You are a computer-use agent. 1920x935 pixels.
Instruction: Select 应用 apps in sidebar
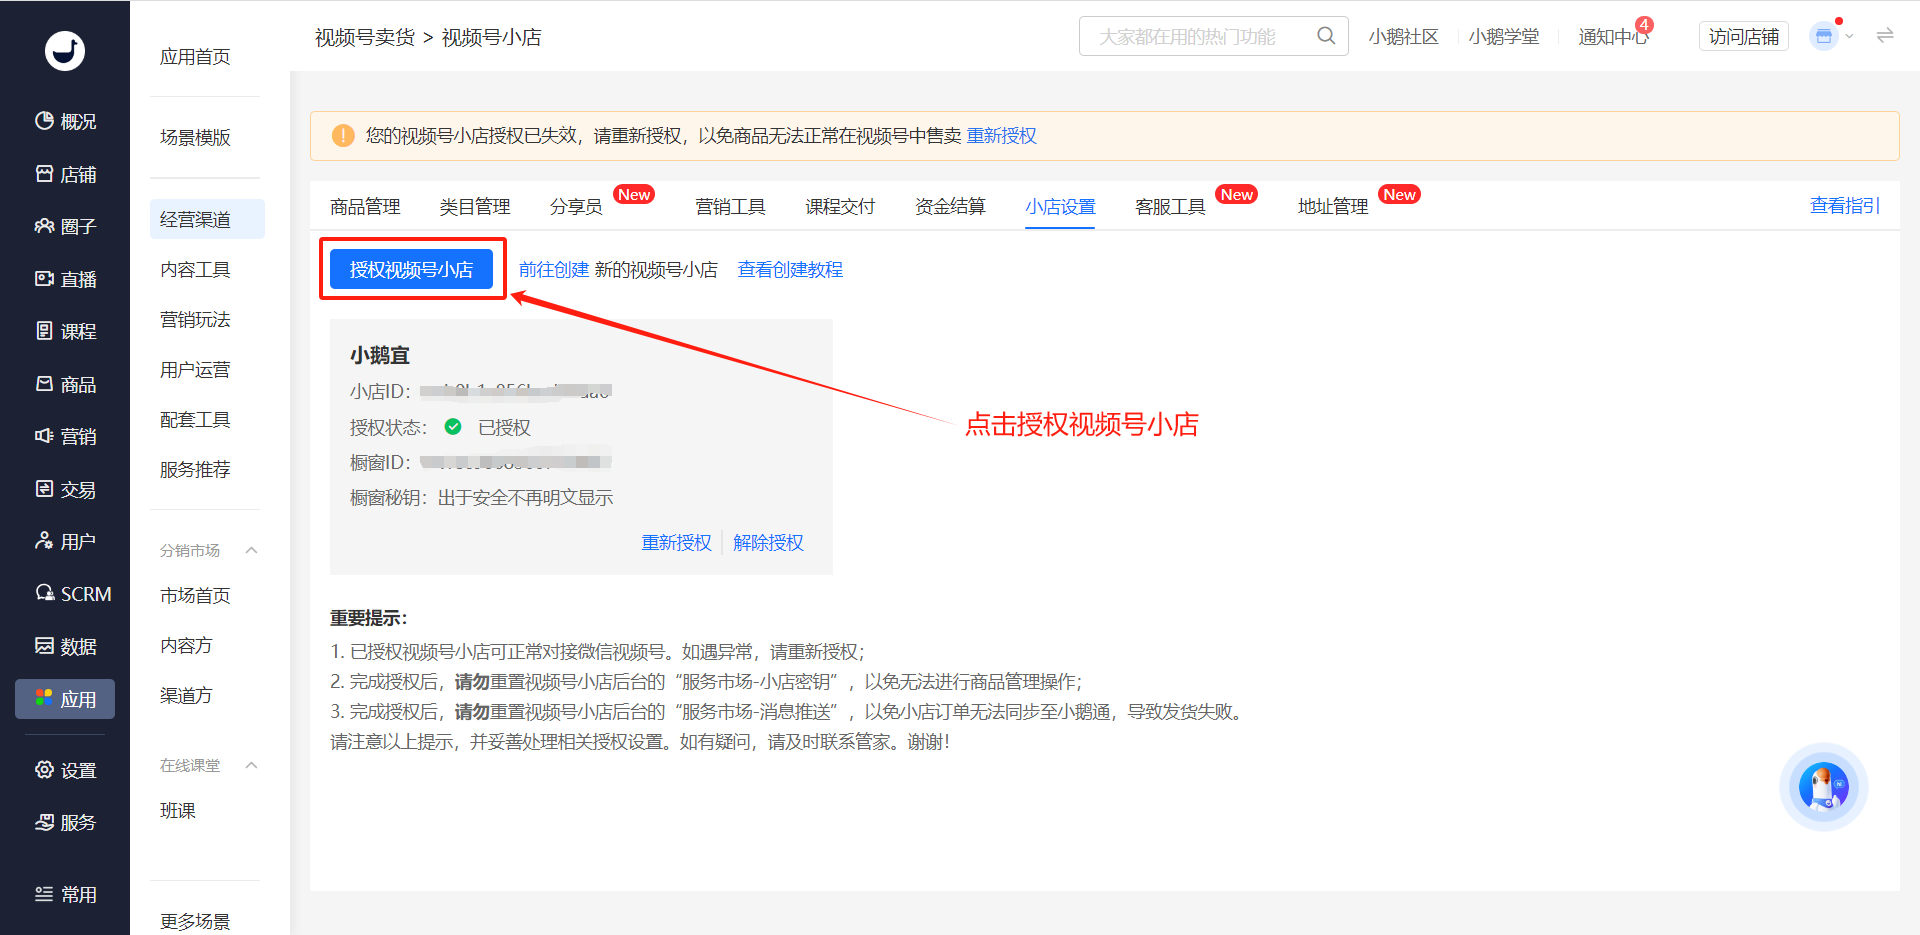(x=65, y=699)
